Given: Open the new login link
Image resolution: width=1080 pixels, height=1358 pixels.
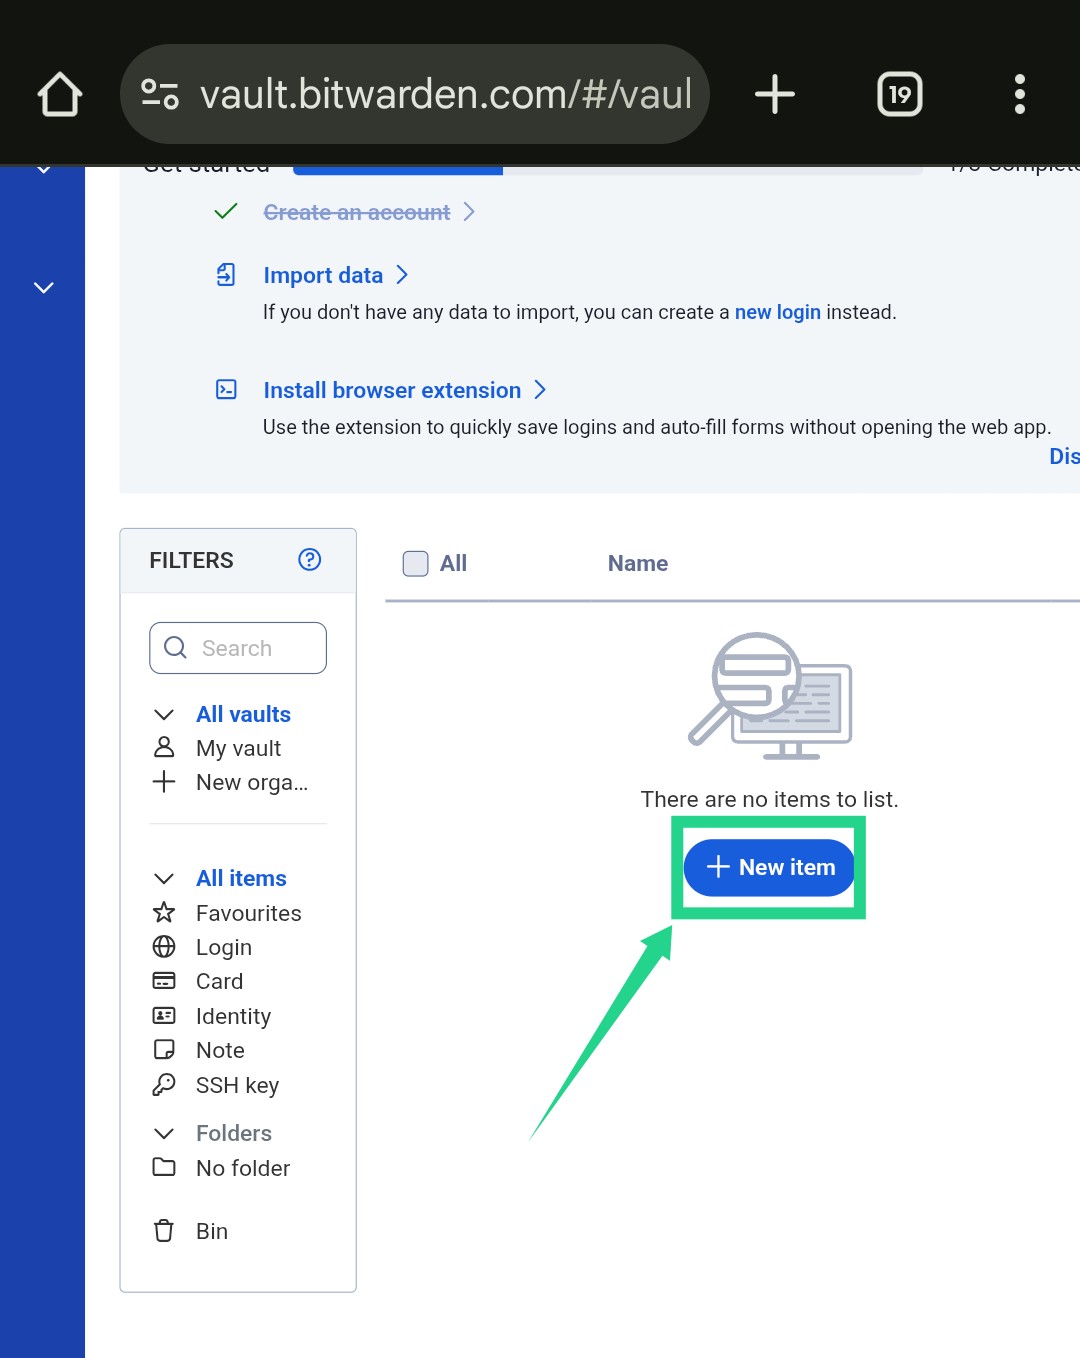Looking at the screenshot, I should coord(777,312).
